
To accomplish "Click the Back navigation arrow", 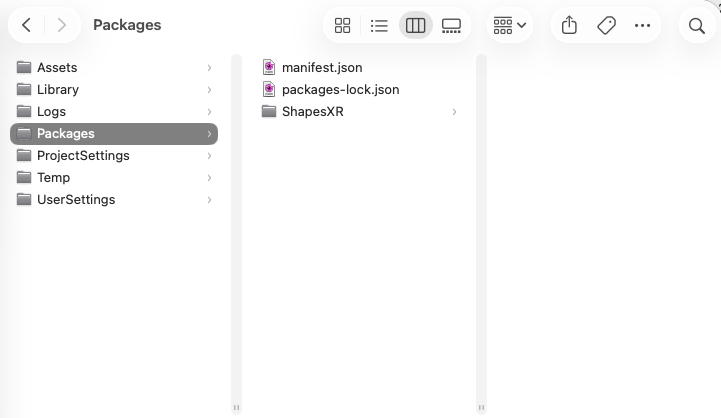I will (x=27, y=26).
